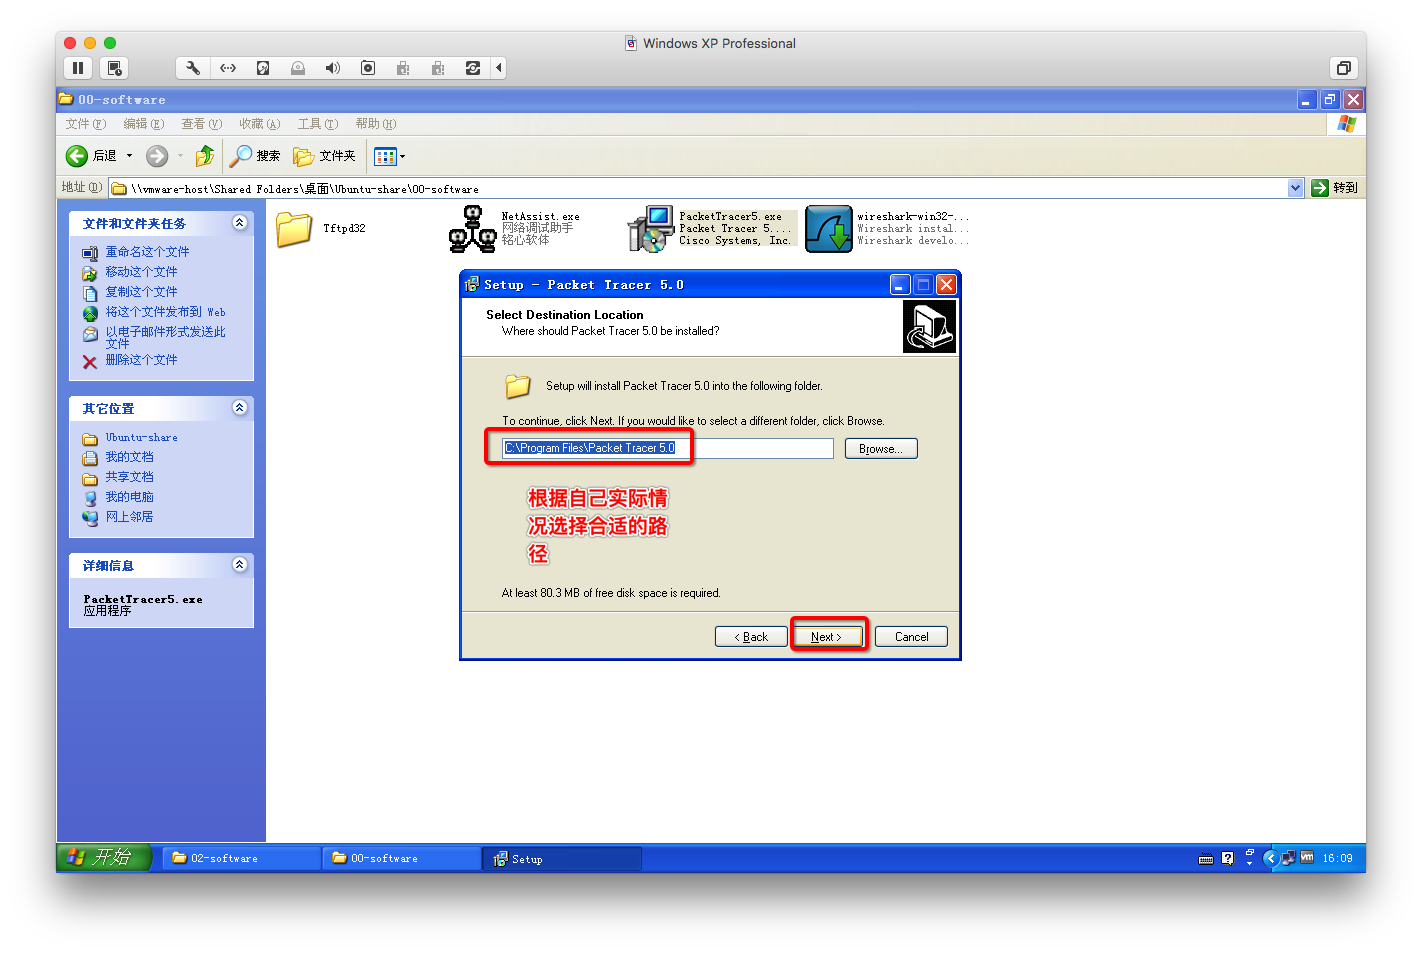Open the 查看 menu
This screenshot has height=953, width=1422.
coord(201,124)
